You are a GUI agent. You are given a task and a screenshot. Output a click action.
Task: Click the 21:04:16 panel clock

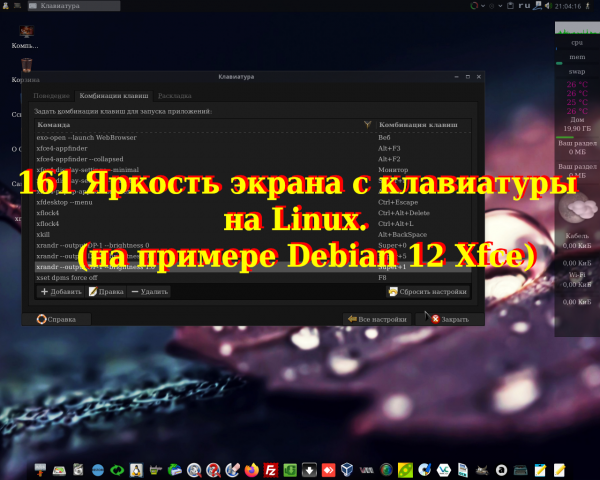(568, 6)
